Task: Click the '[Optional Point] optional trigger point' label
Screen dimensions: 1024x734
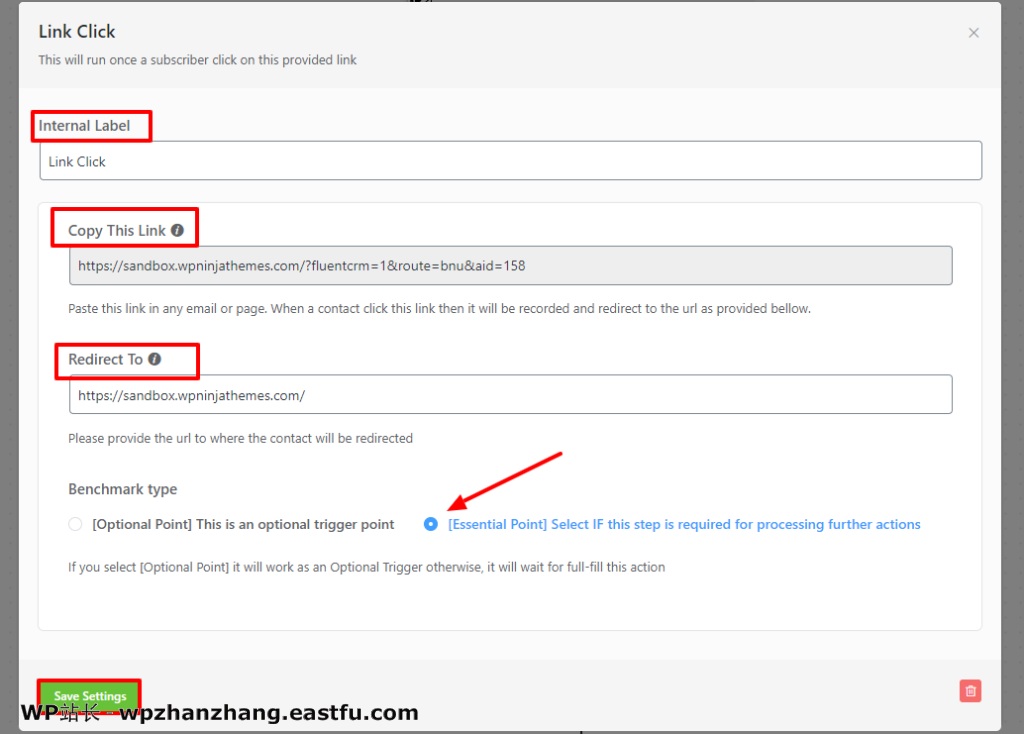Action: [x=243, y=524]
